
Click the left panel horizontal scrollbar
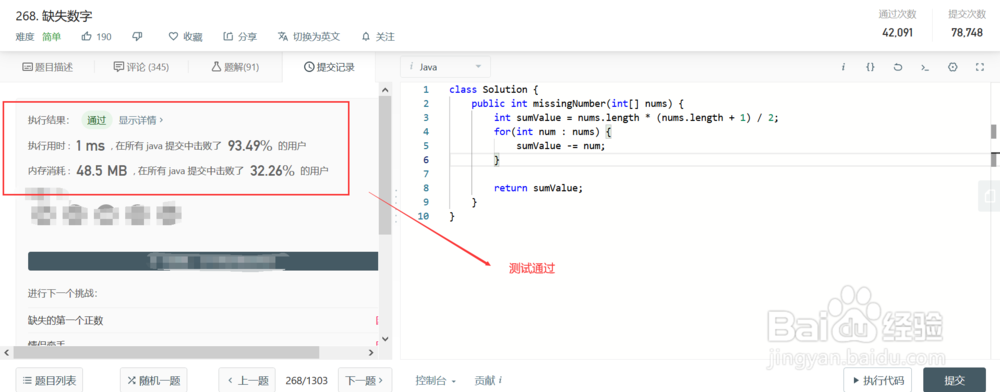tap(166, 352)
